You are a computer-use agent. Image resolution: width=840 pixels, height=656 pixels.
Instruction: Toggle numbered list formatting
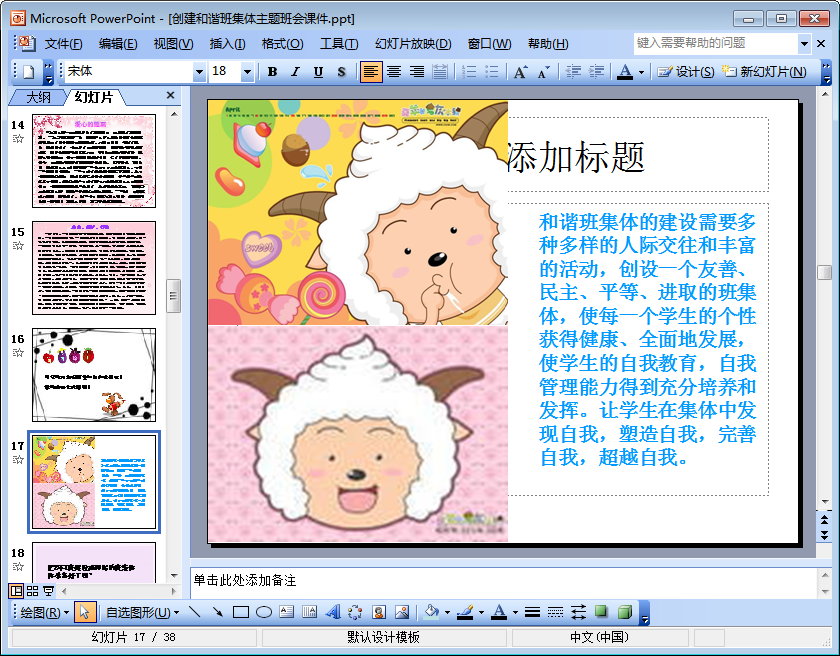[x=469, y=72]
